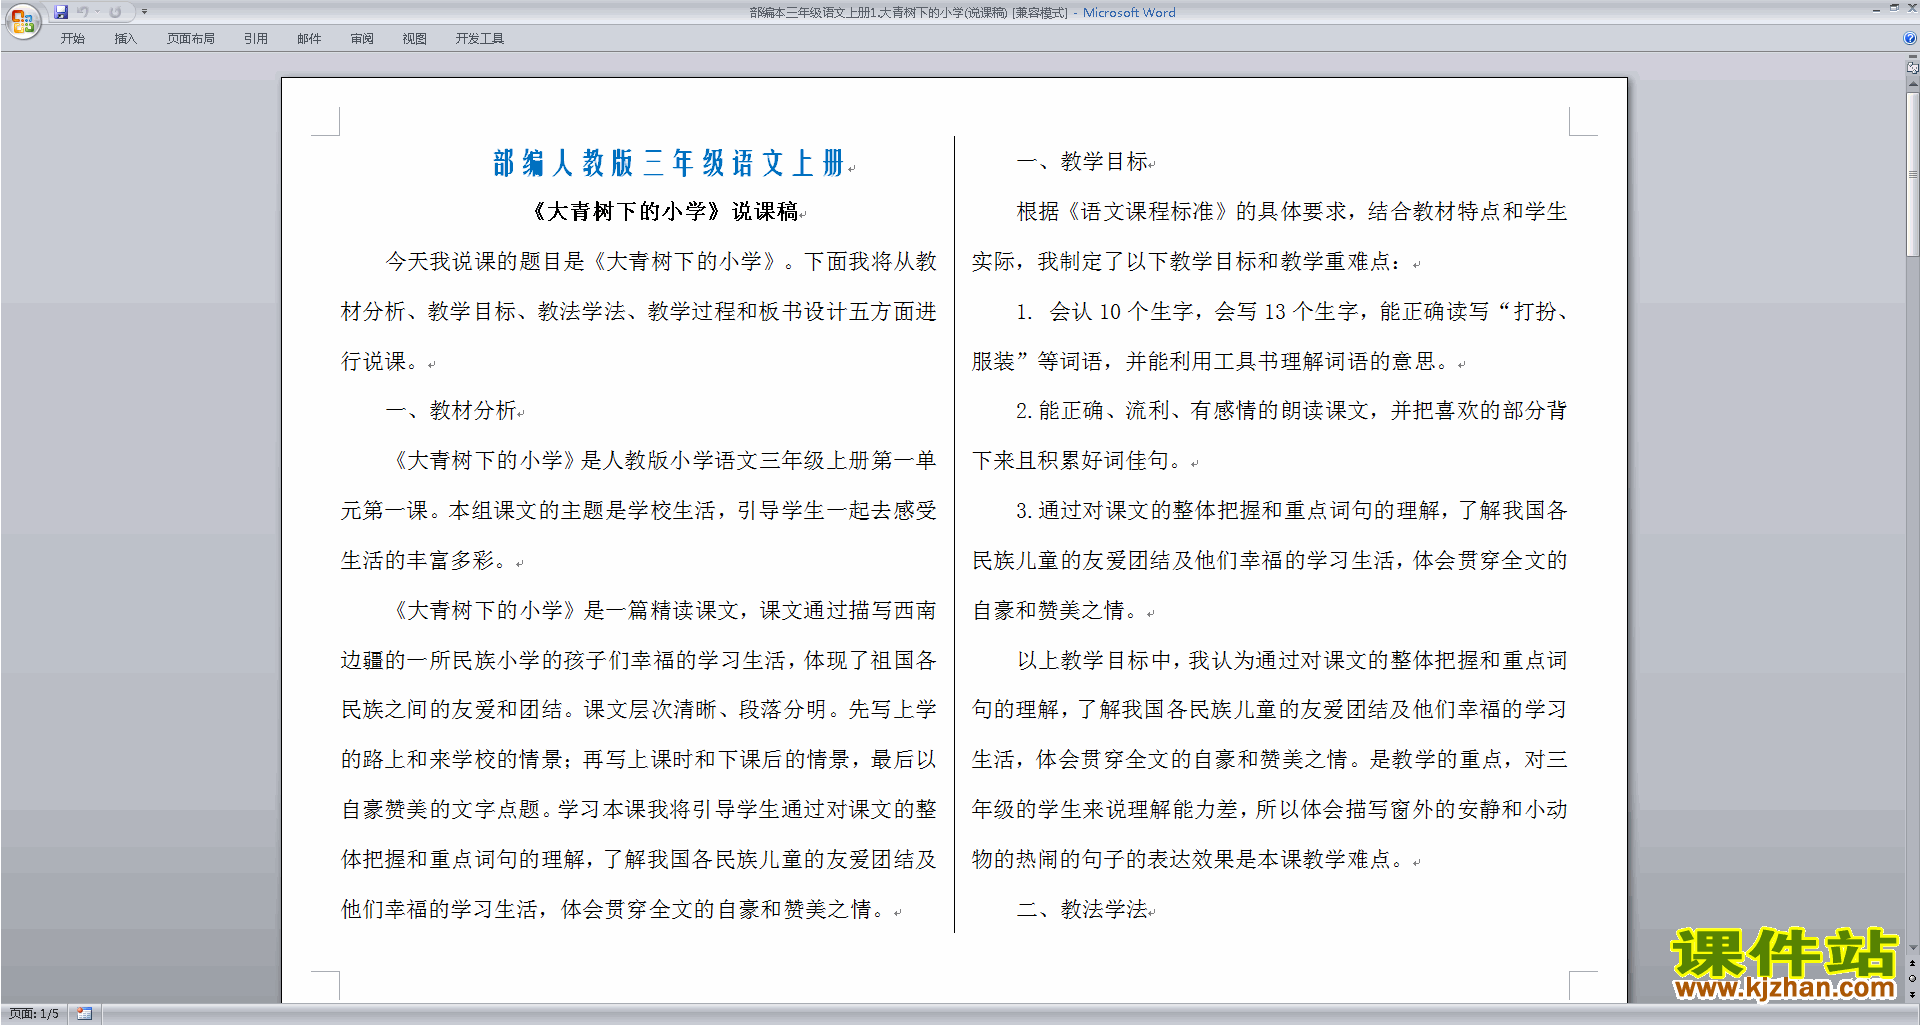Viewport: 1920px width, 1025px height.
Task: Click the 页面: 1/5 status bar indicator
Action: coord(34,1014)
